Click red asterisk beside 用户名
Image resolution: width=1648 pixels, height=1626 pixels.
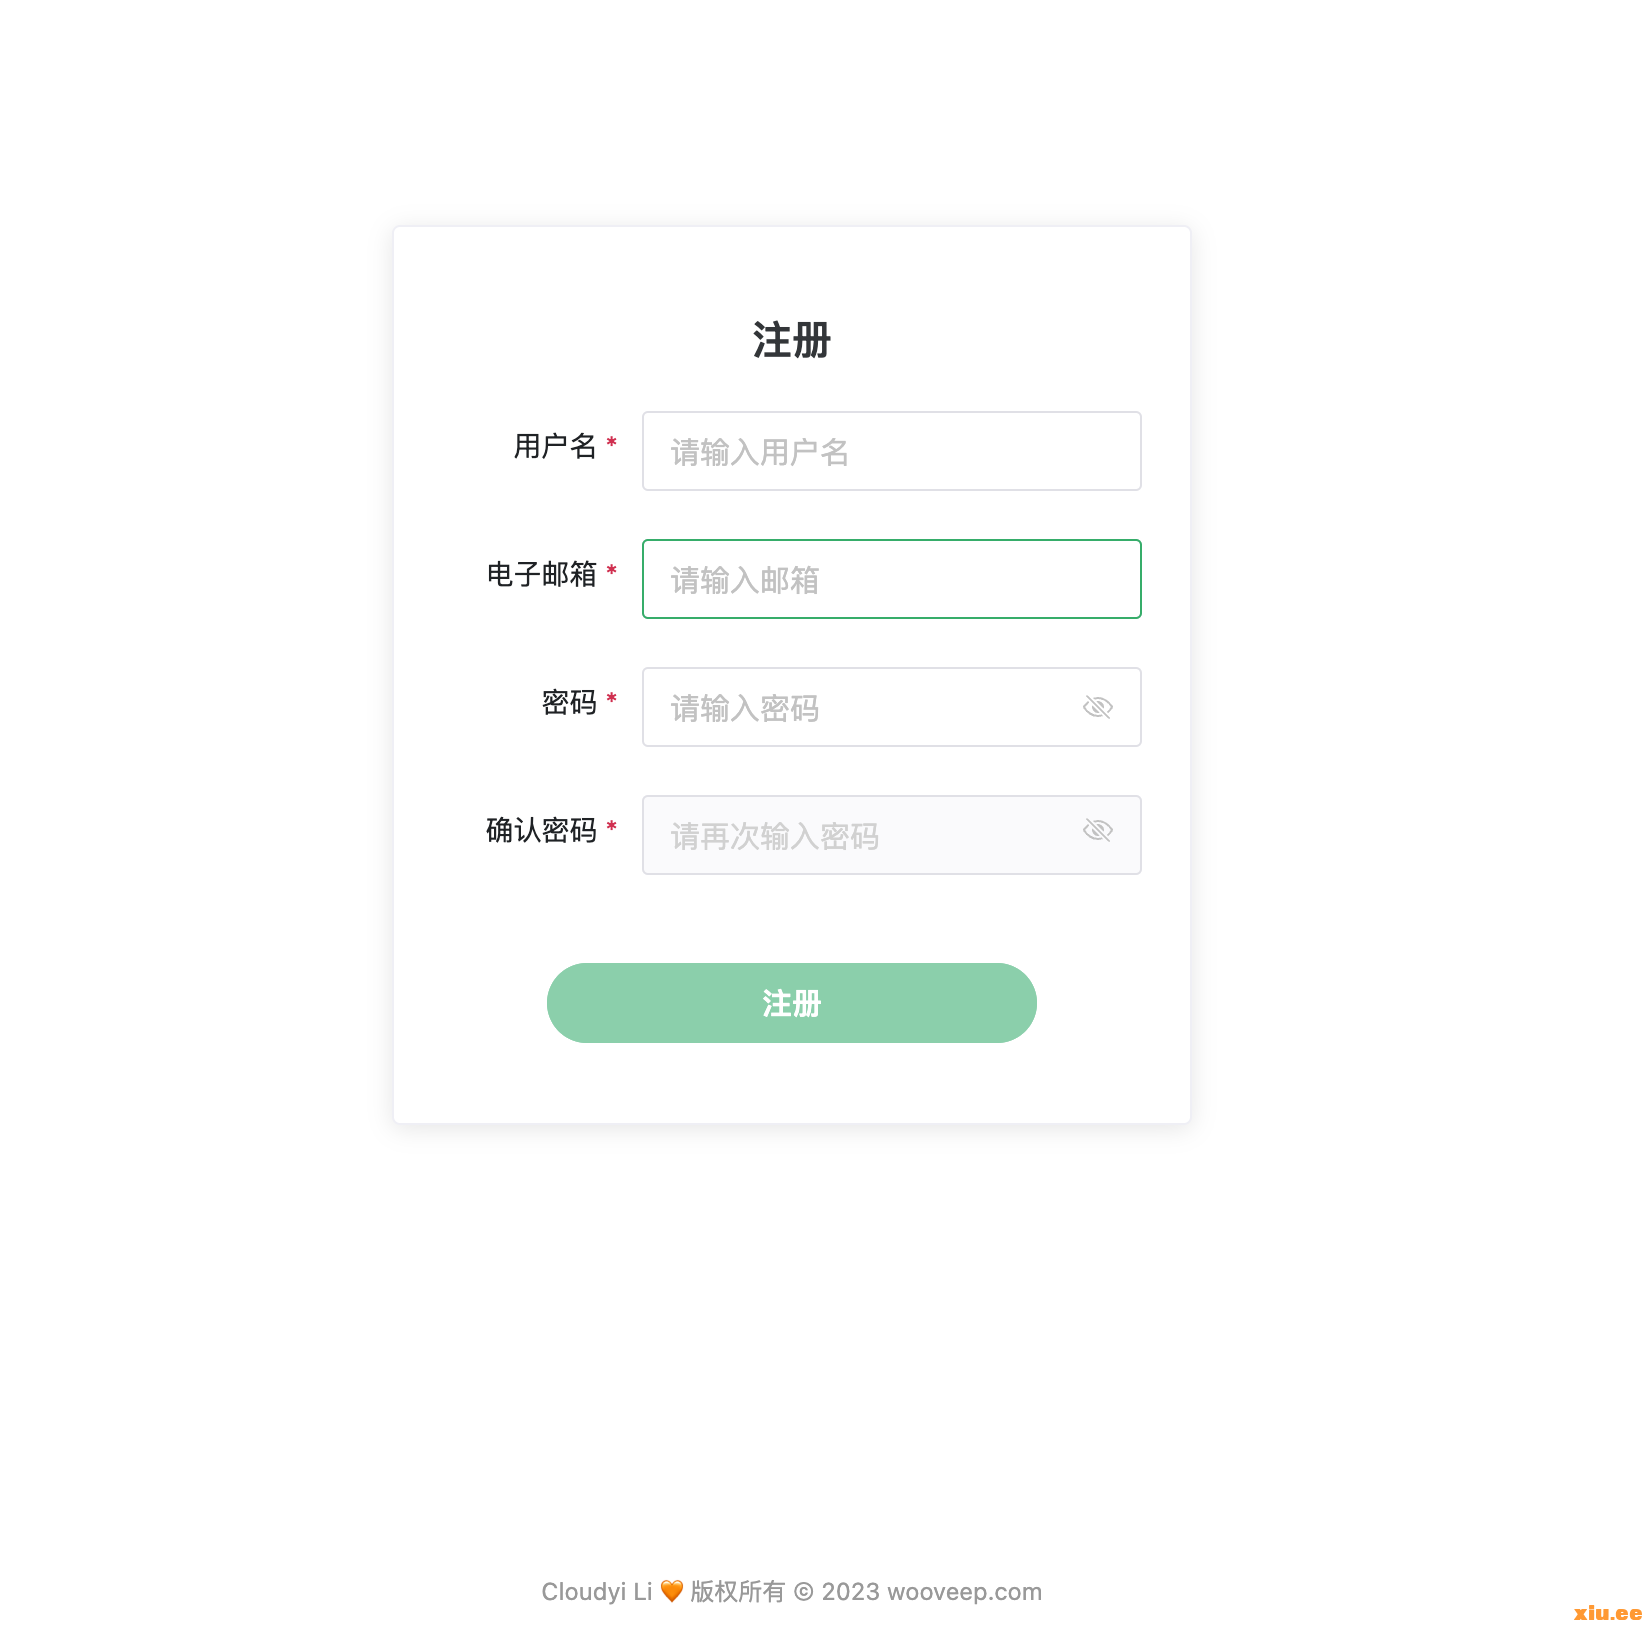pos(612,442)
